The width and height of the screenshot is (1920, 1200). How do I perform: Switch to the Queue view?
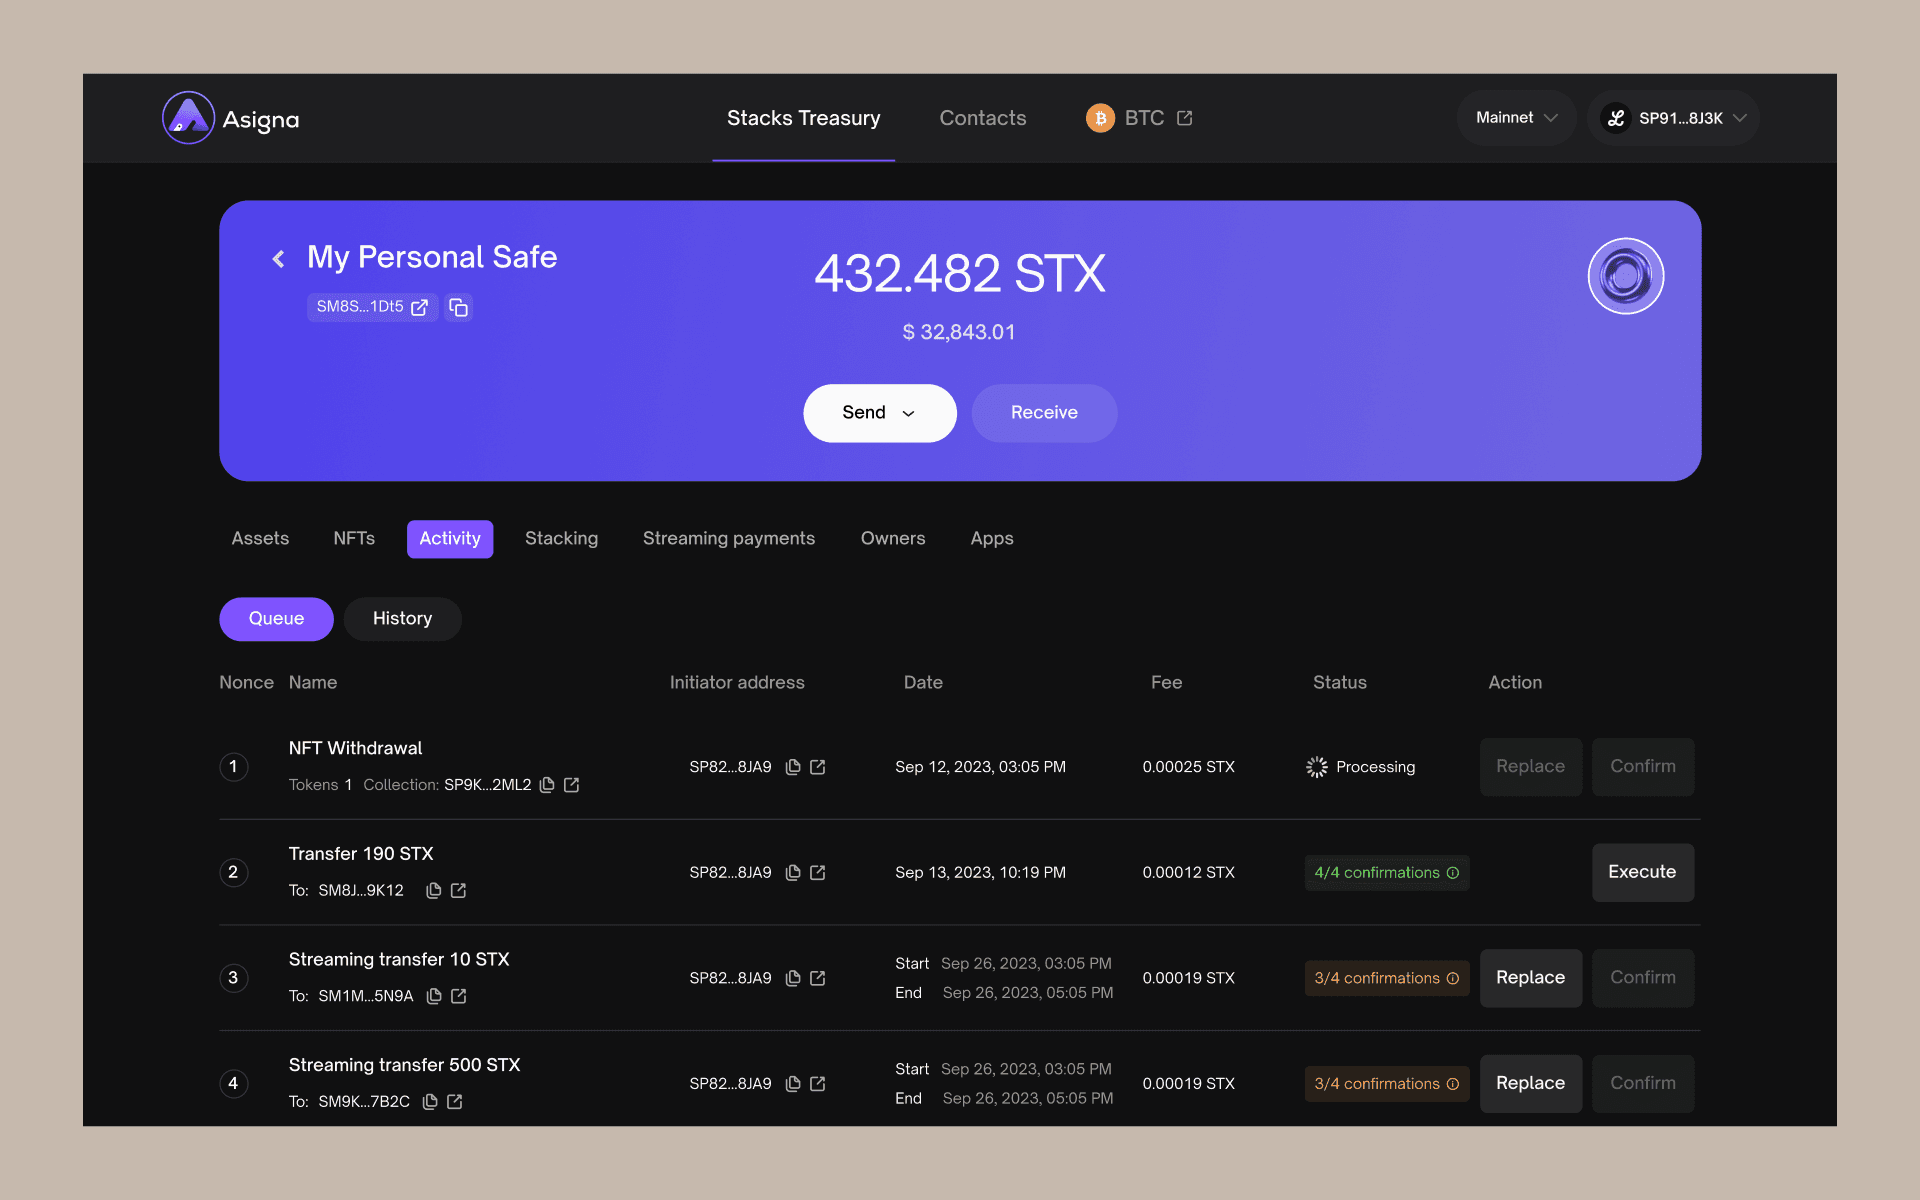[276, 619]
